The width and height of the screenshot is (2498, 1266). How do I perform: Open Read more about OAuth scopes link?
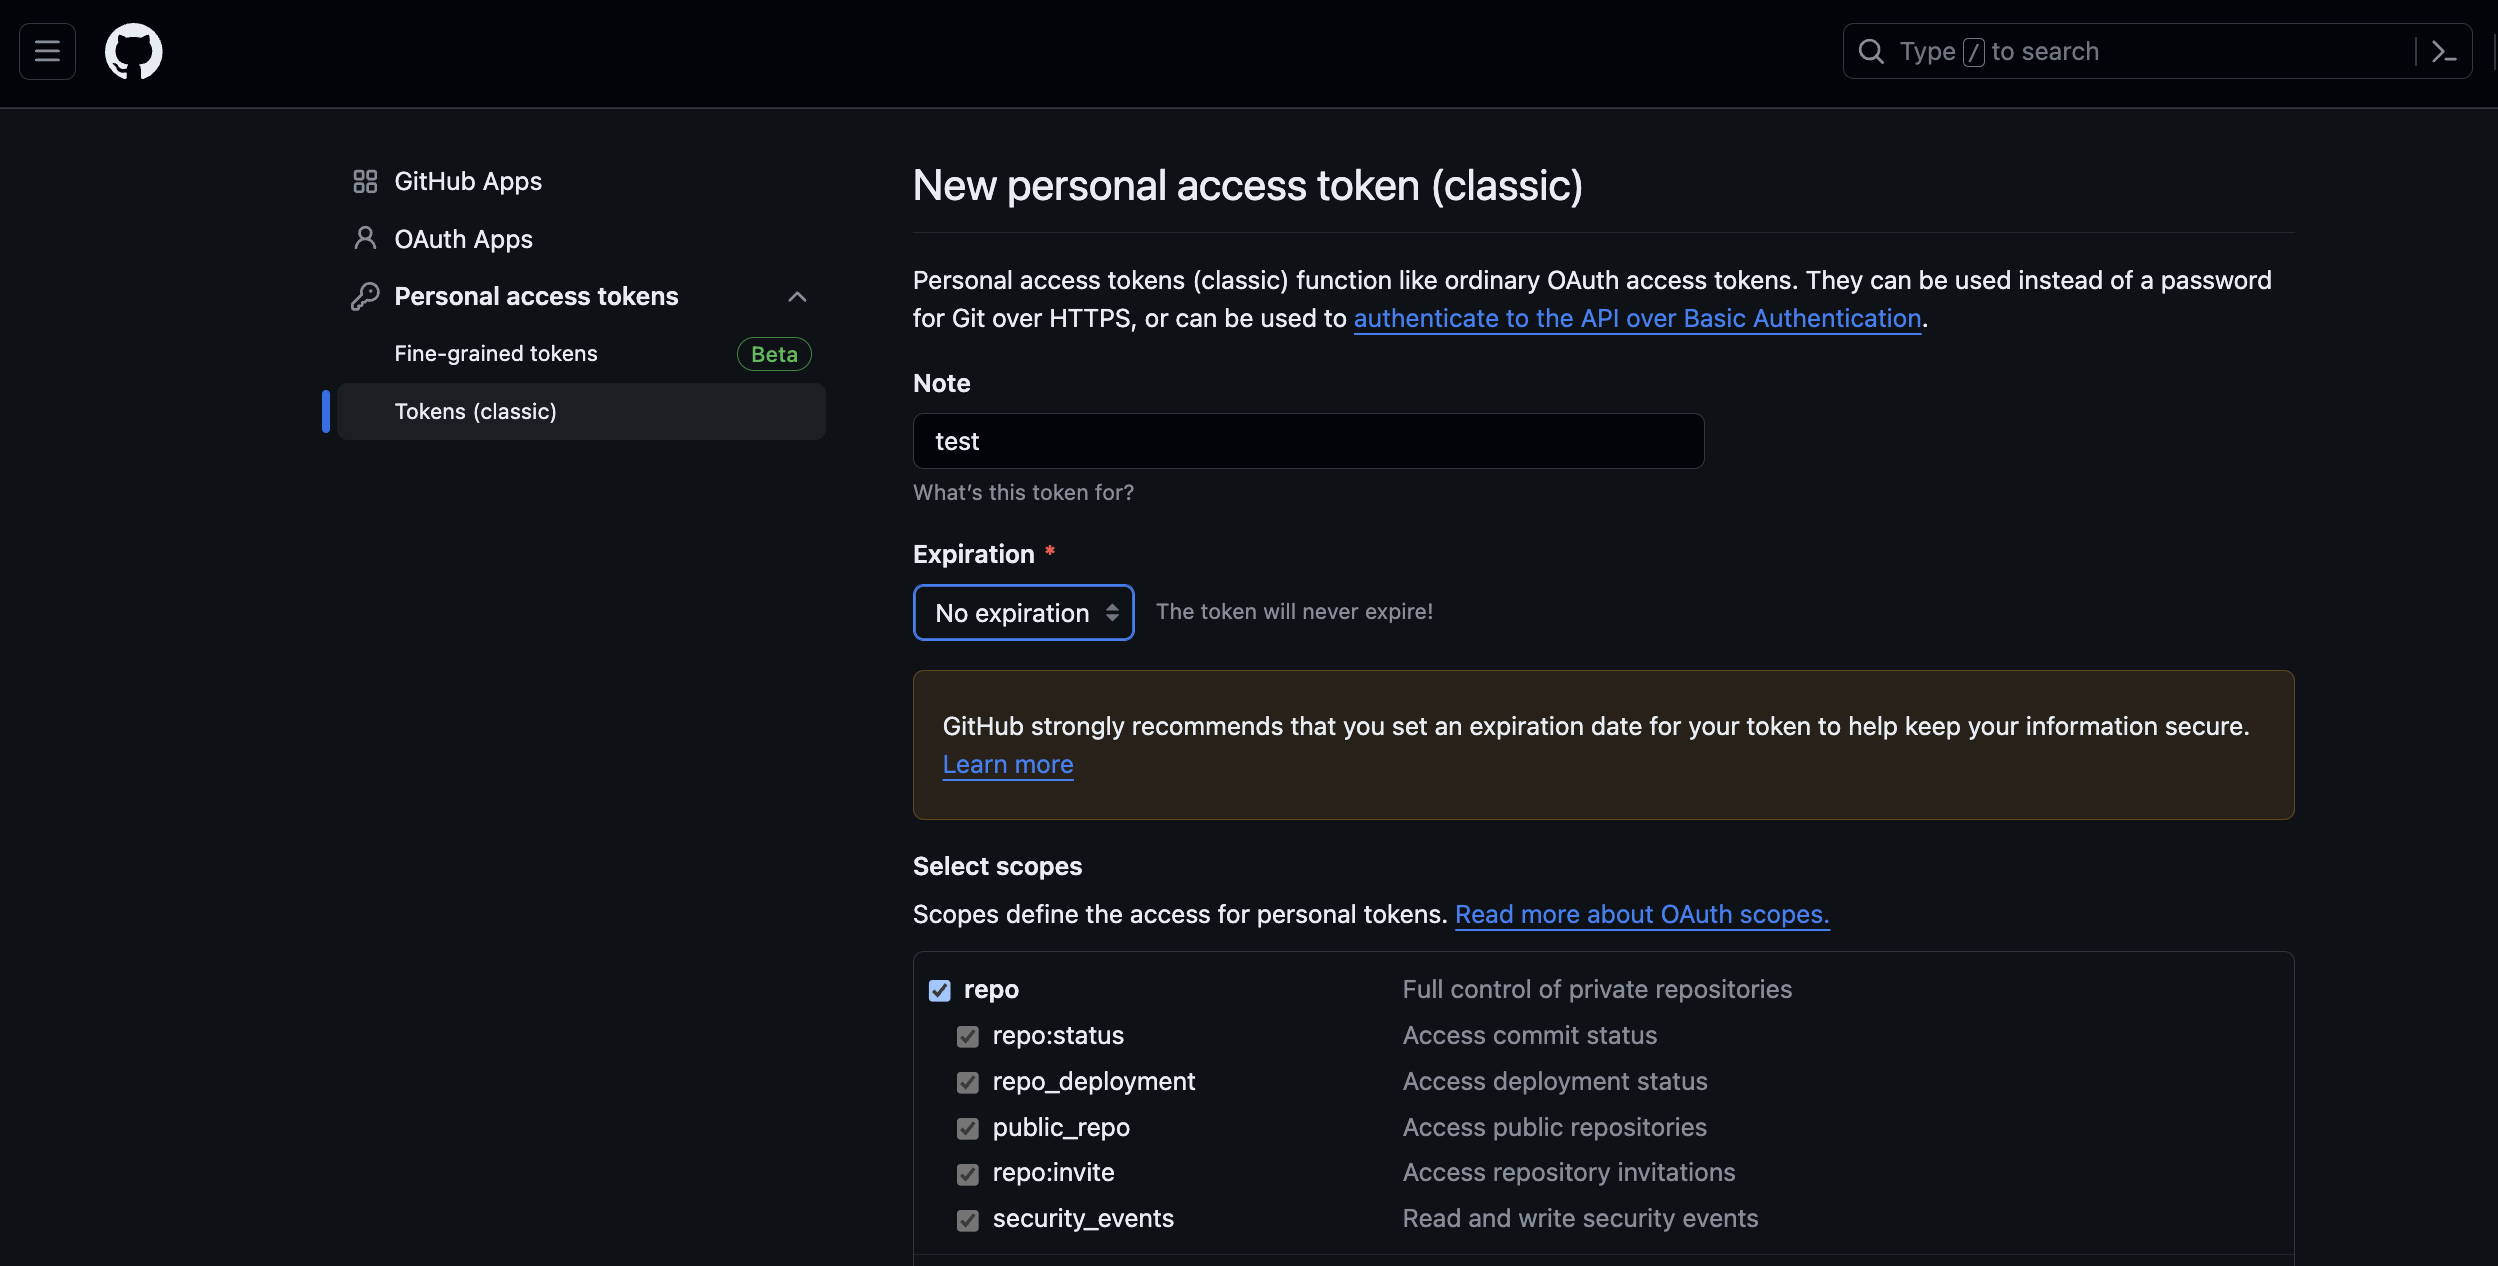click(x=1641, y=914)
